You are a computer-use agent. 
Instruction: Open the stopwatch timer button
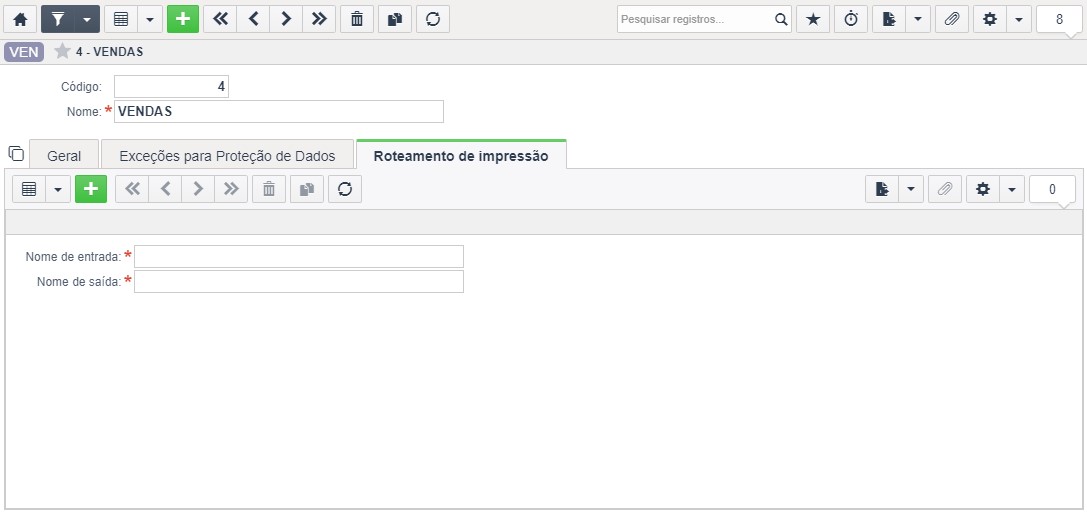851,19
